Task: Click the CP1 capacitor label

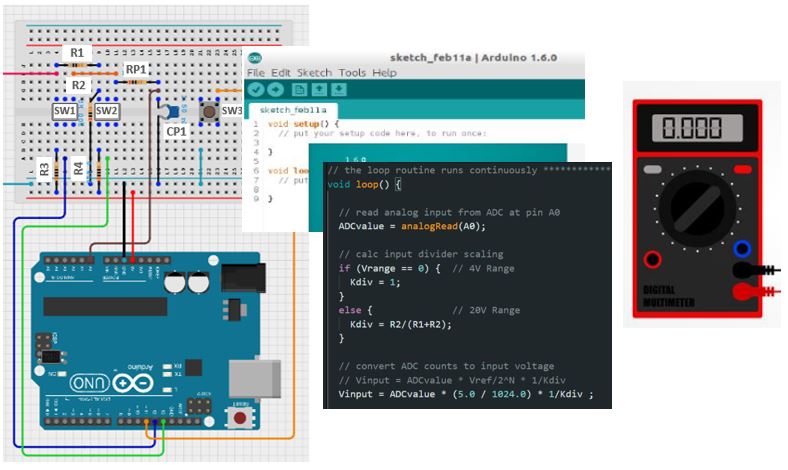Action: [x=176, y=132]
